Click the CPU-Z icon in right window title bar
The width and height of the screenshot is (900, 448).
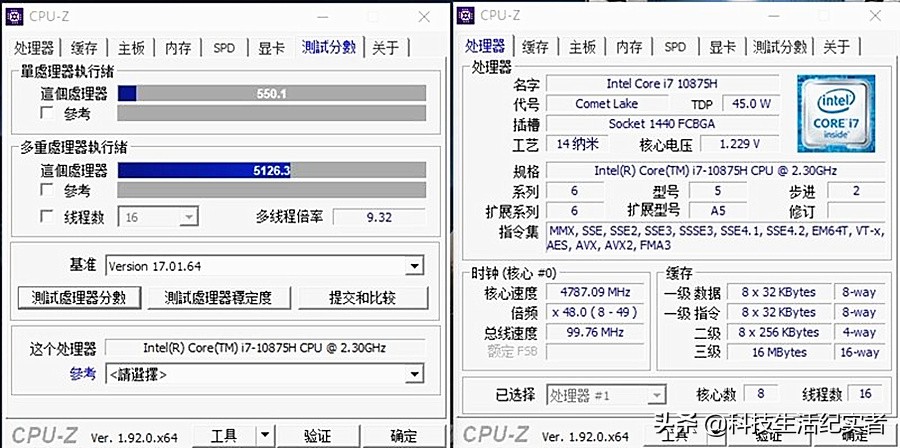(465, 15)
